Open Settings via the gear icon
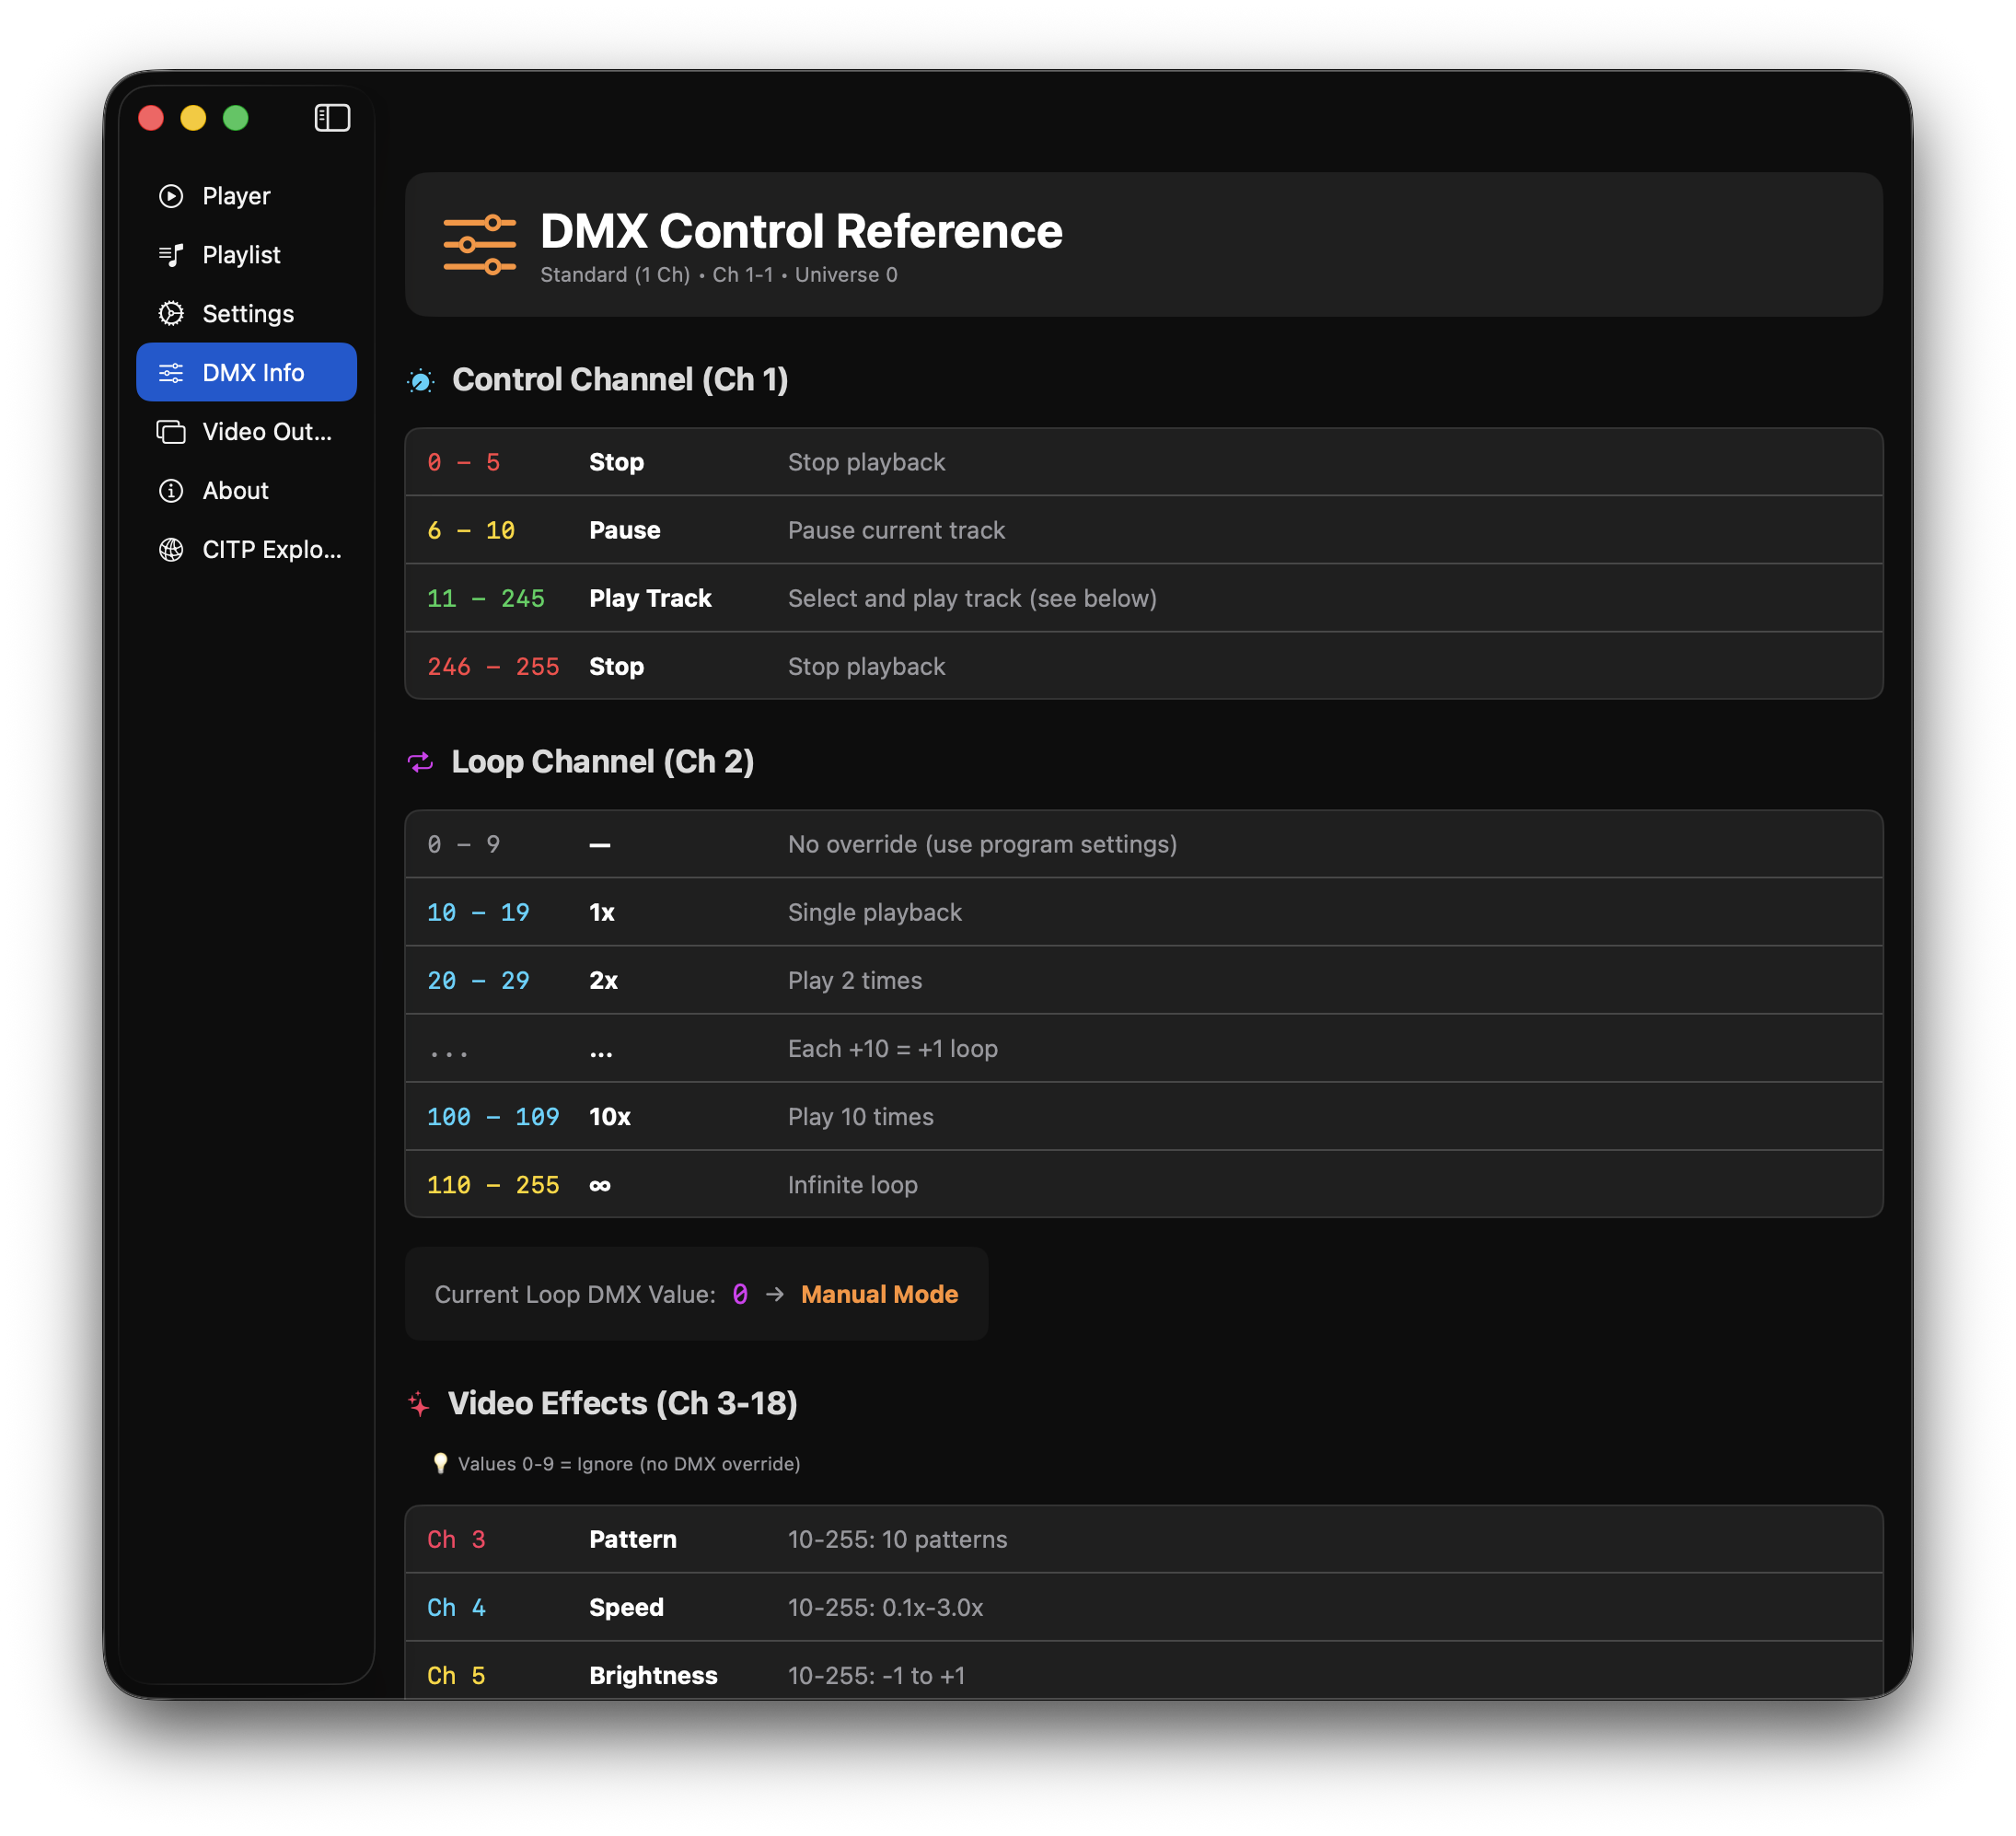2016x1836 pixels. tap(171, 314)
